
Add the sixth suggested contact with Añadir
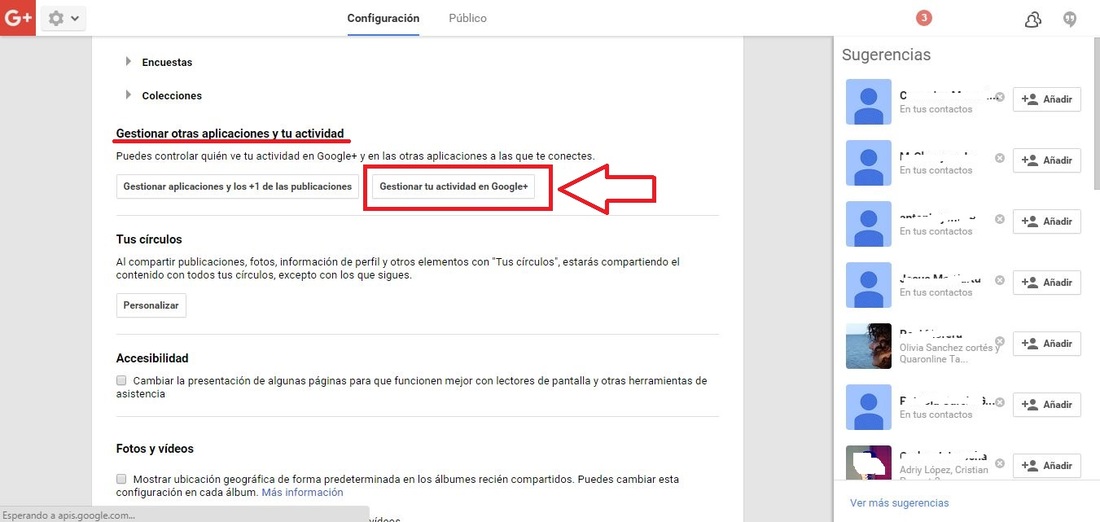[1047, 405]
